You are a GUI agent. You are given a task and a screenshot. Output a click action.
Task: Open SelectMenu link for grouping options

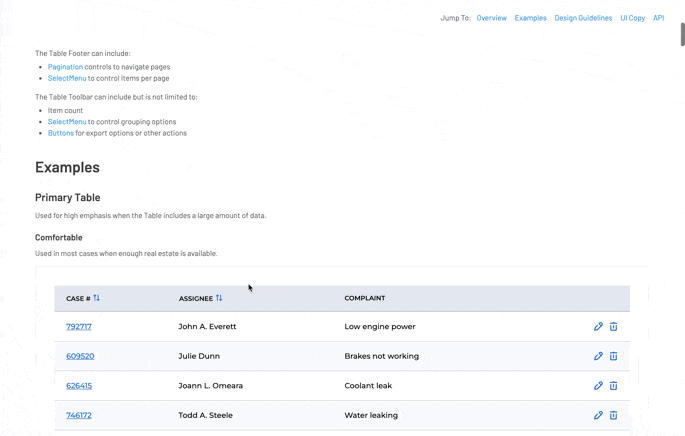coord(67,121)
